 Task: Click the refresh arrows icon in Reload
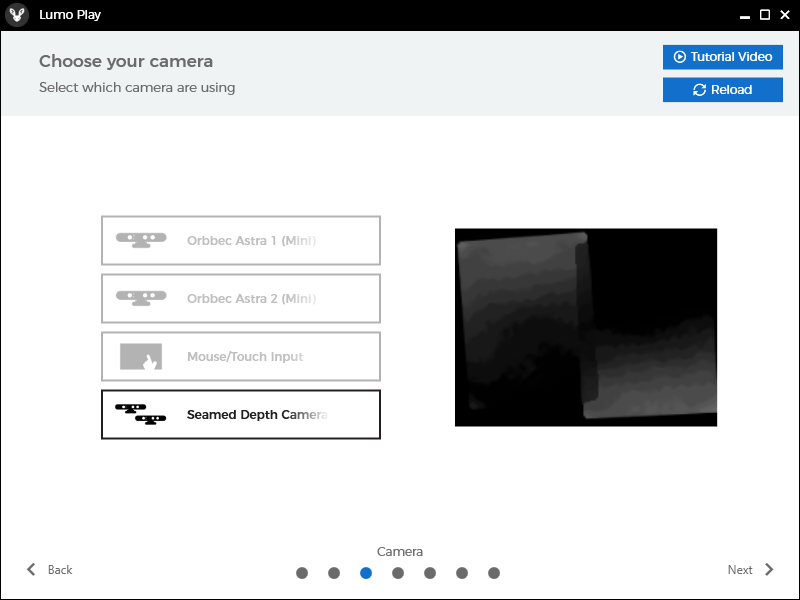[x=699, y=90]
